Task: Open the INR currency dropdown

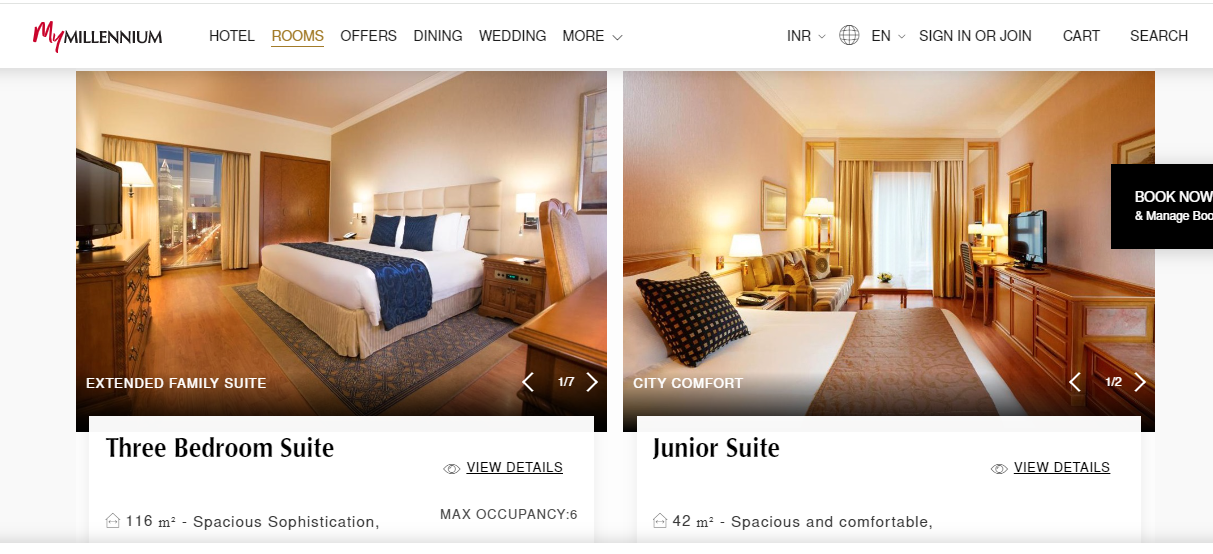Action: coord(806,36)
